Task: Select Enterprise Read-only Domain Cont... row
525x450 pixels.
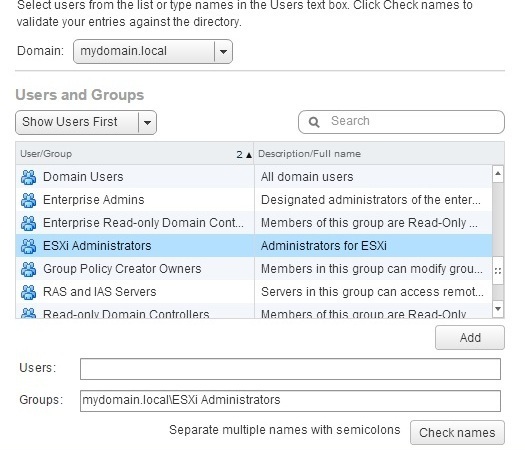Action: (254, 223)
